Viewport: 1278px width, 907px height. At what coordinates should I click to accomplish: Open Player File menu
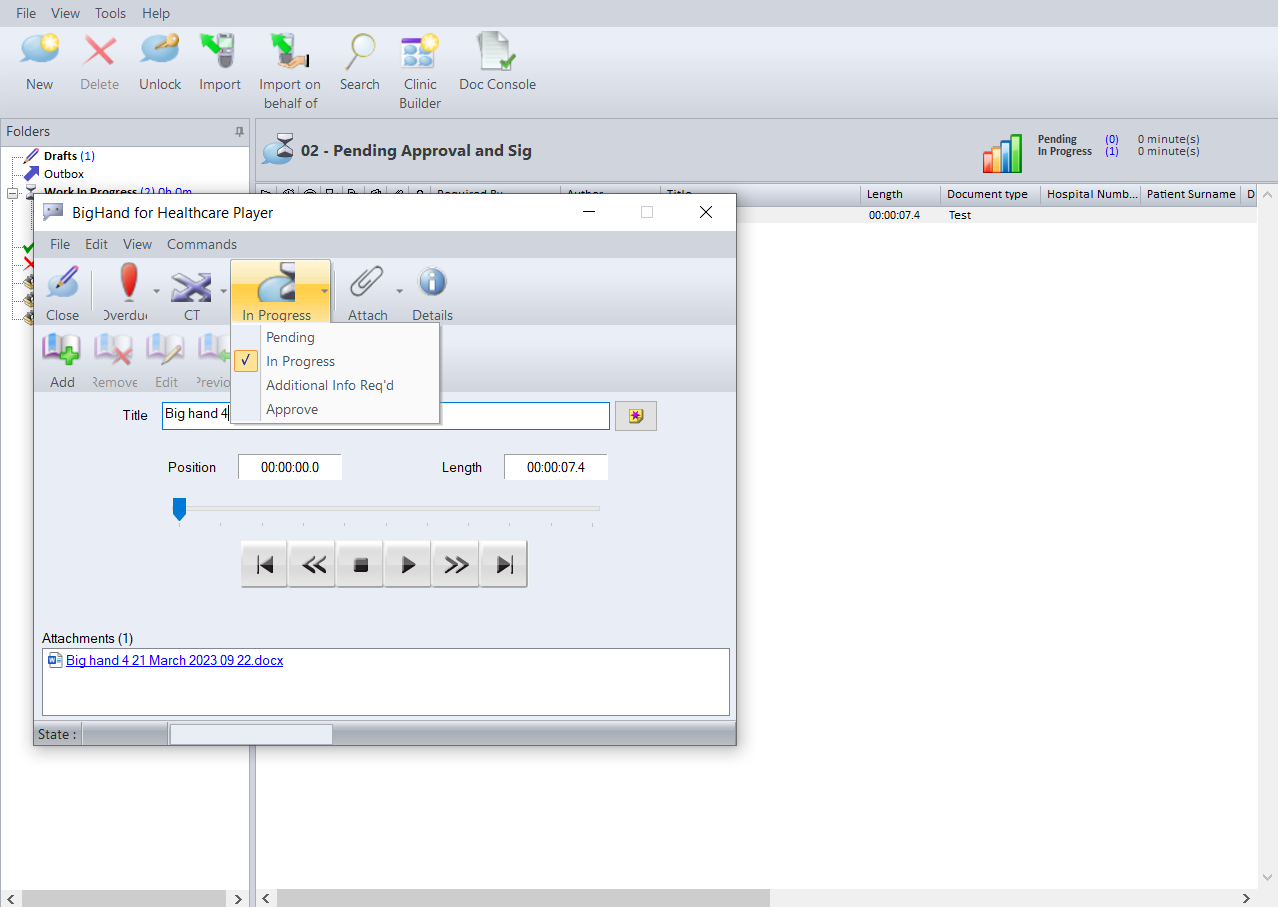60,244
